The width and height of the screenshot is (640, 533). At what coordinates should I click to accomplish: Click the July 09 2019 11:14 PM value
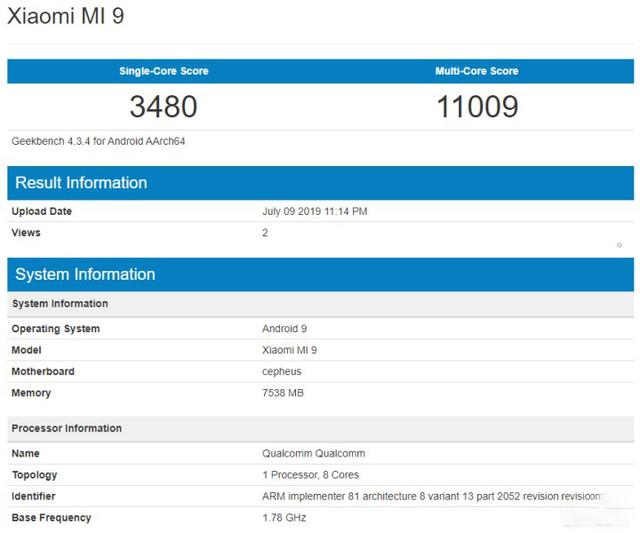click(315, 211)
